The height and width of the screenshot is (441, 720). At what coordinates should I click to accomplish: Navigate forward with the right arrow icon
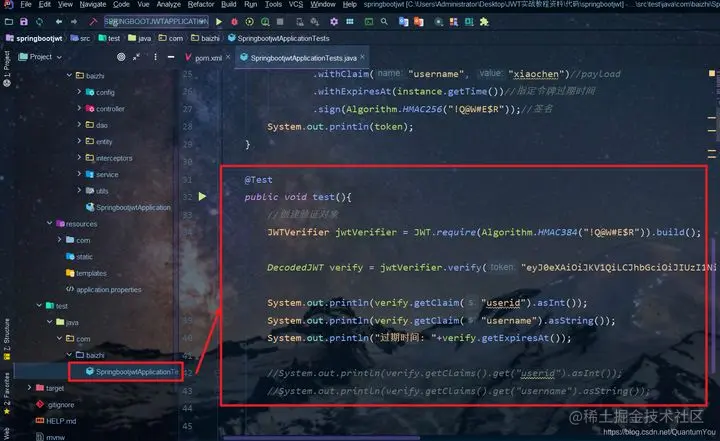tap(74, 22)
